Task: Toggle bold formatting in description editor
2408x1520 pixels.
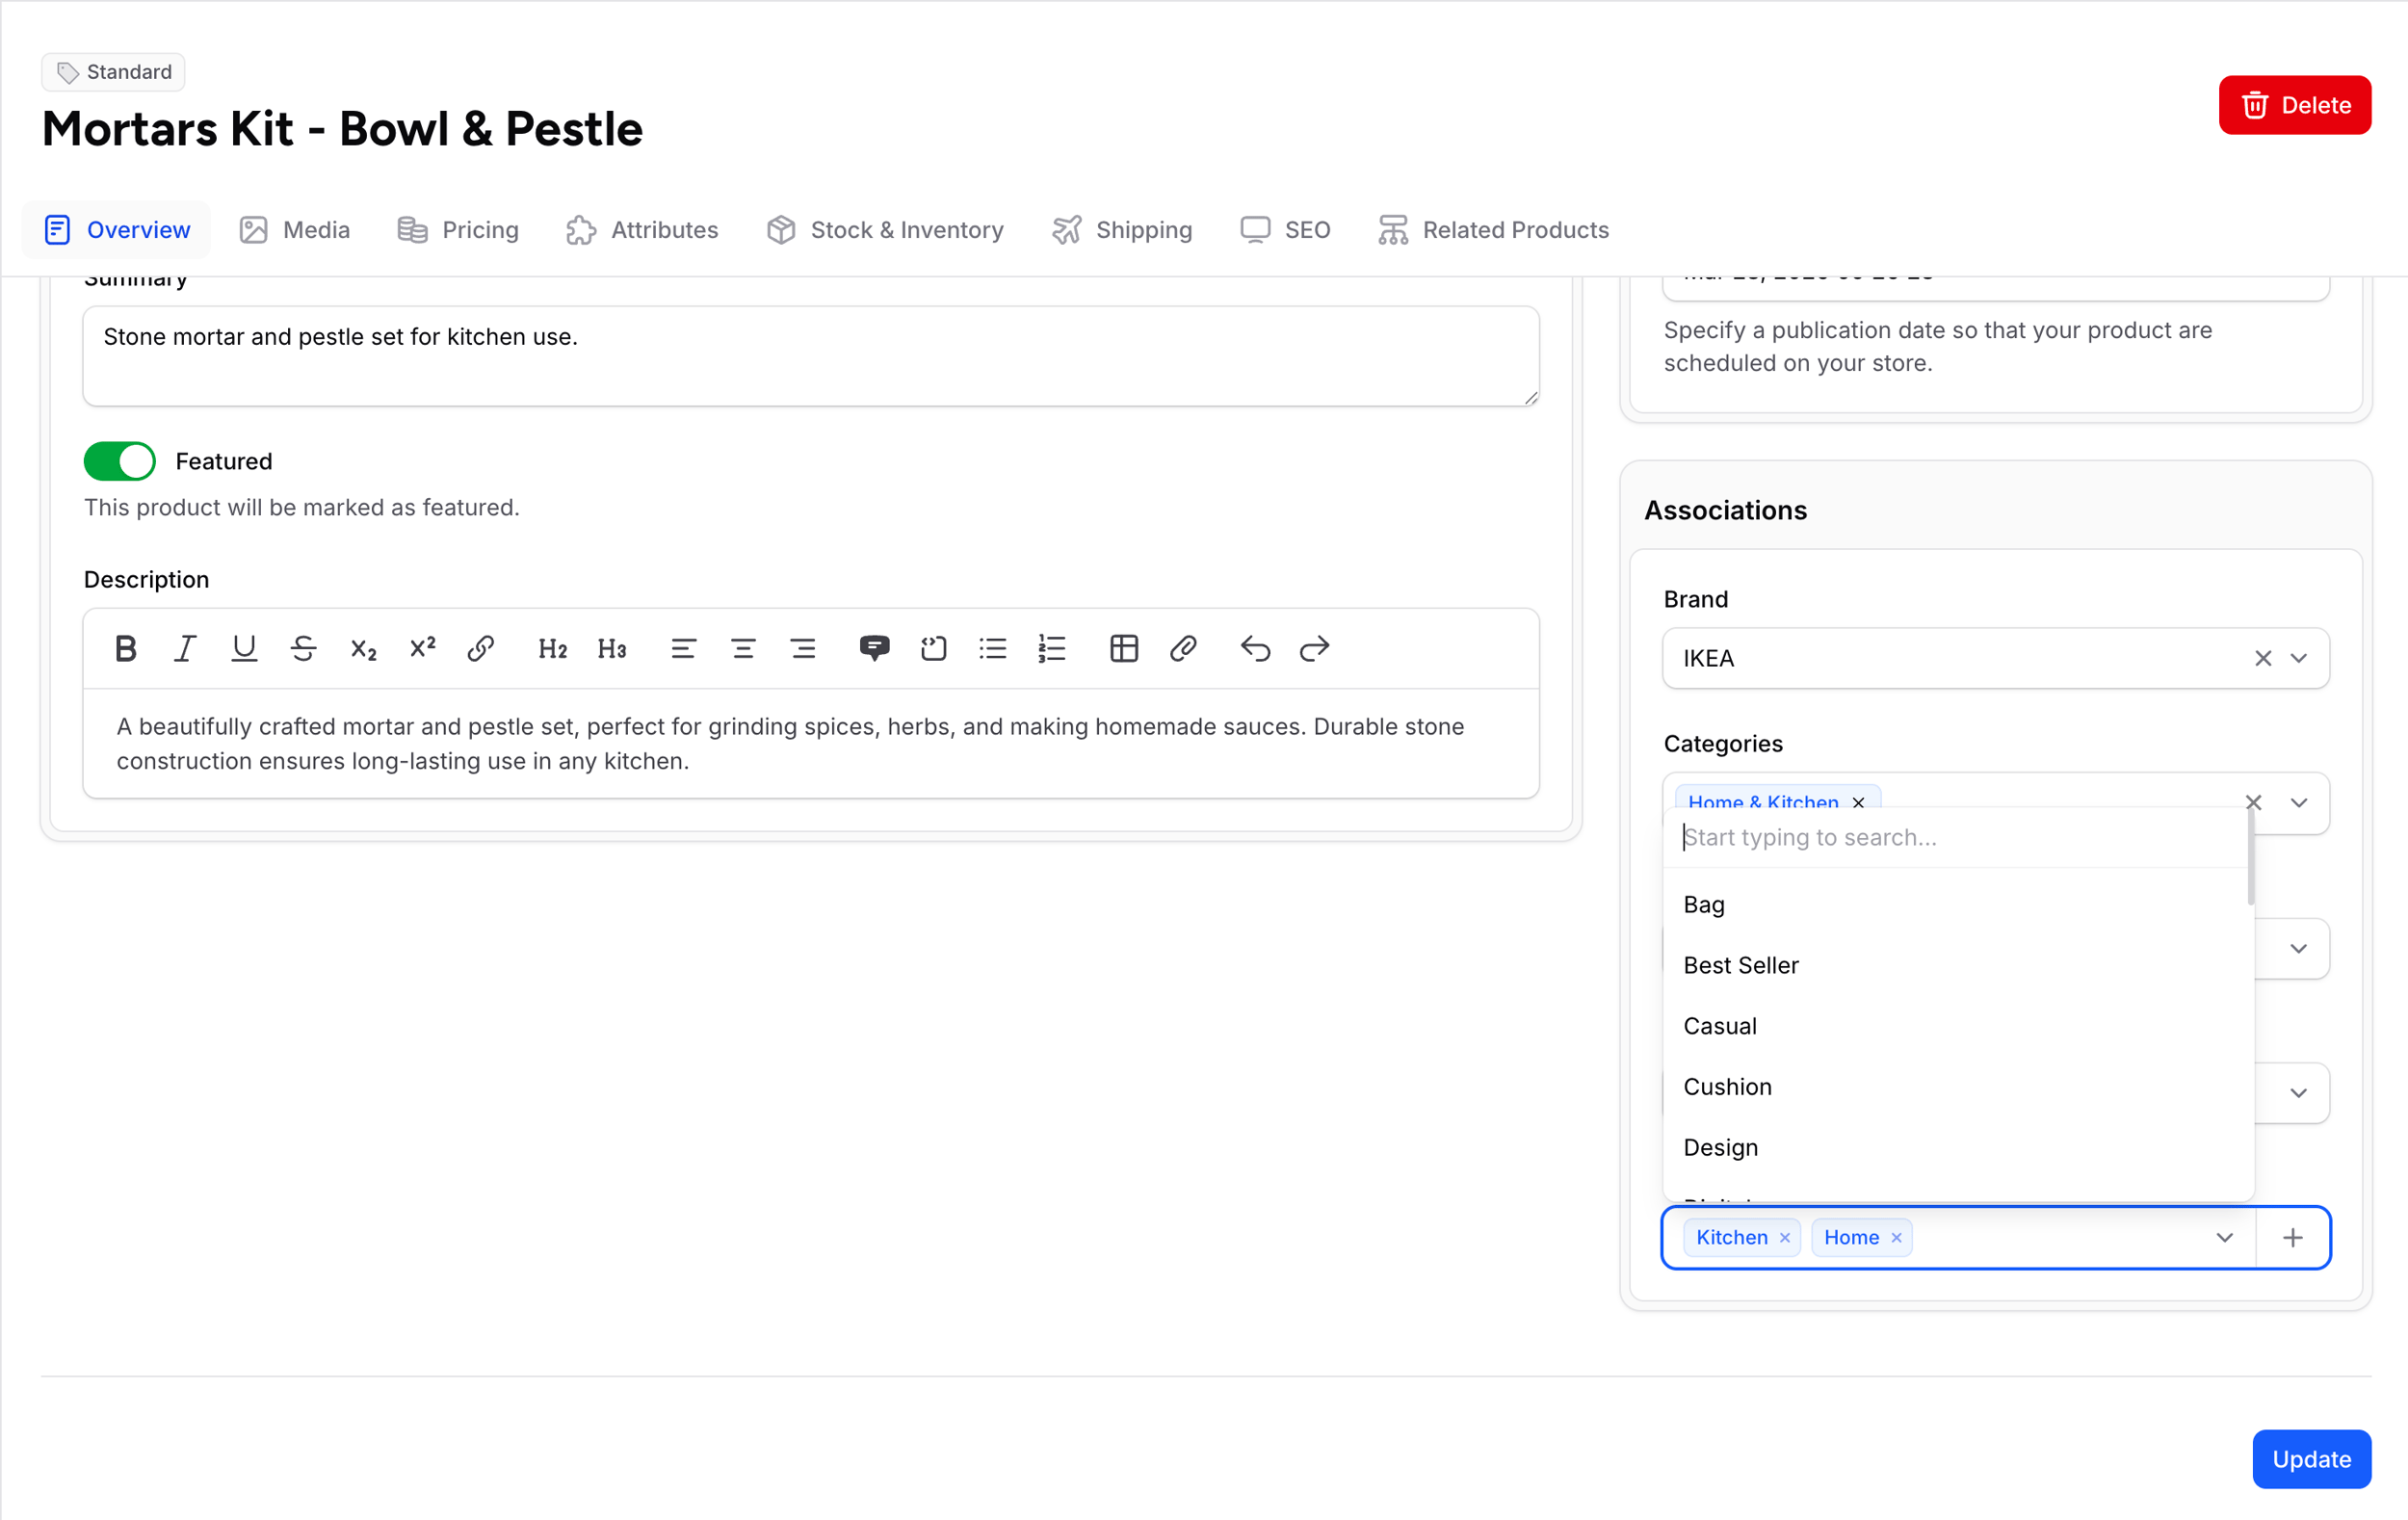Action: click(x=125, y=649)
